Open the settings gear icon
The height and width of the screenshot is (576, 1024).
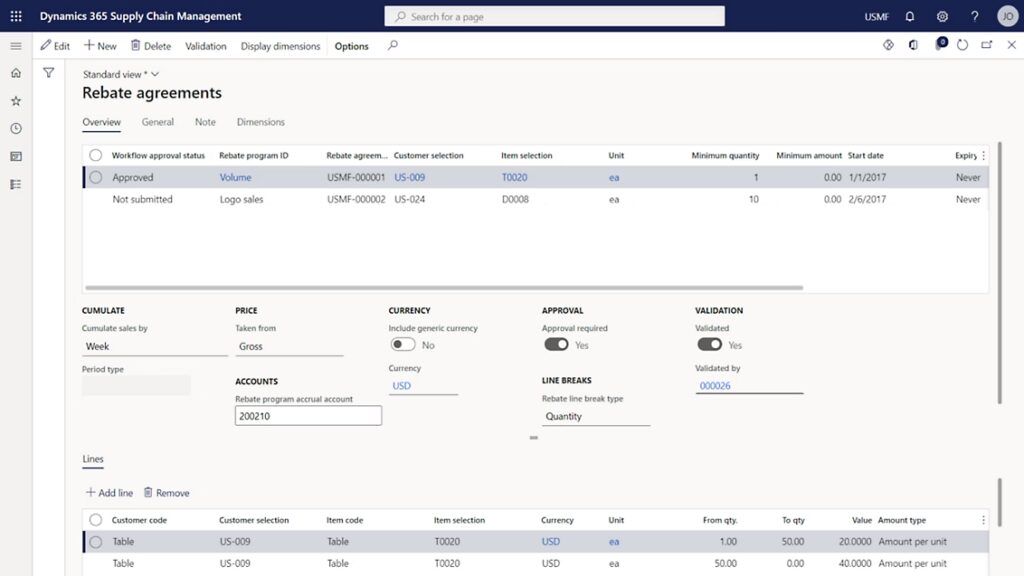(942, 17)
